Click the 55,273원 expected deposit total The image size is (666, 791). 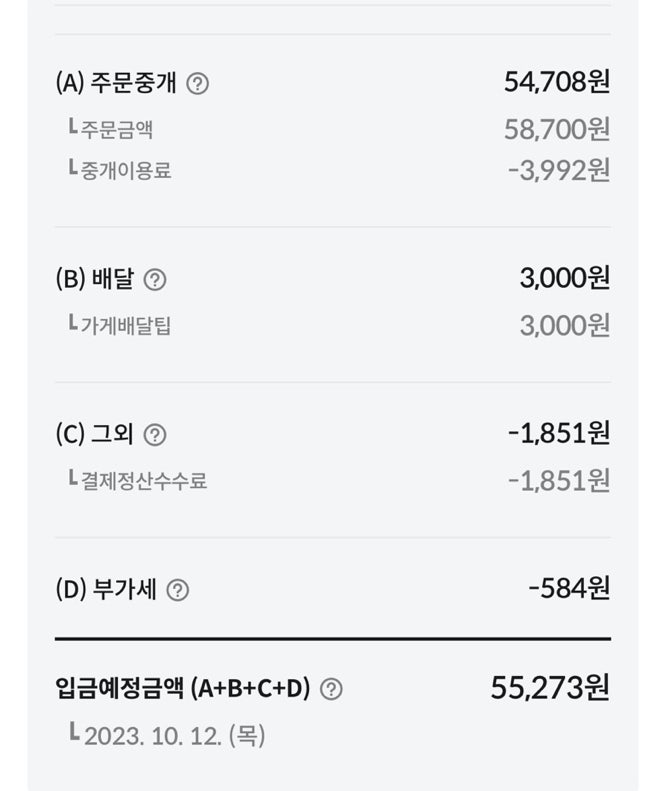[x=549, y=687]
